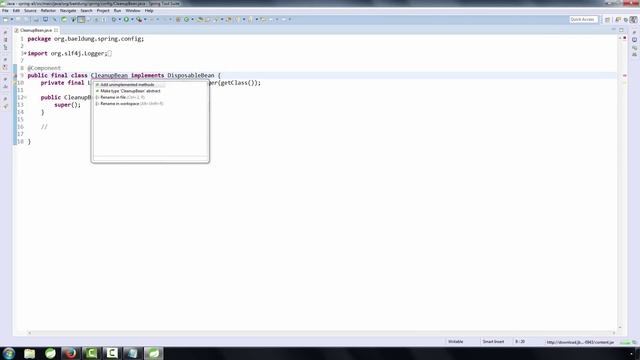640x360 pixels.
Task: Toggle Mark Occurrences in the toolbar
Action: (81, 20)
